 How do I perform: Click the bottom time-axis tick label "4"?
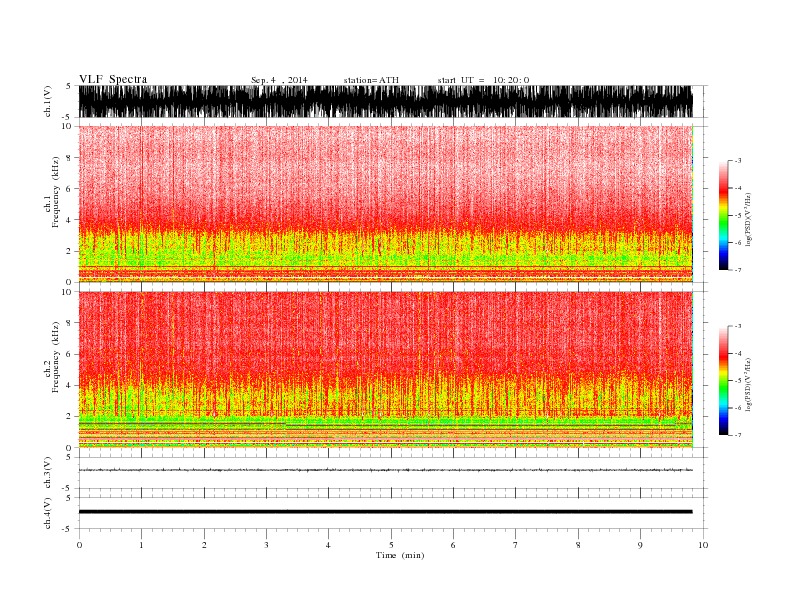tap(328, 545)
